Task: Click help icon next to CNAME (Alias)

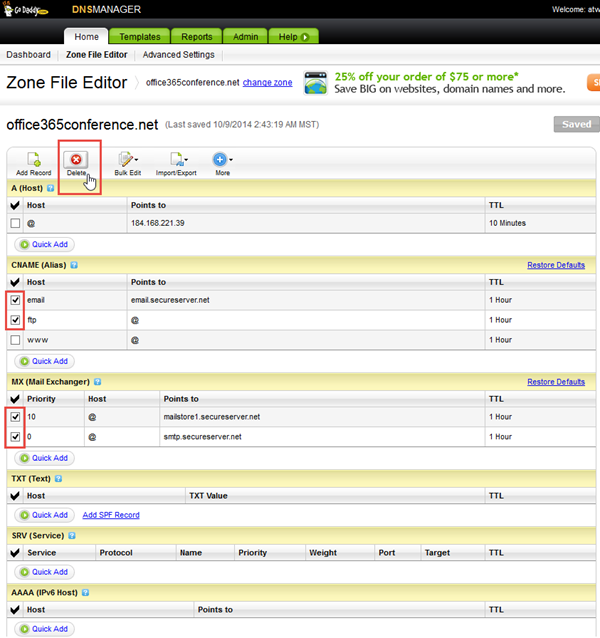Action: (x=75, y=265)
